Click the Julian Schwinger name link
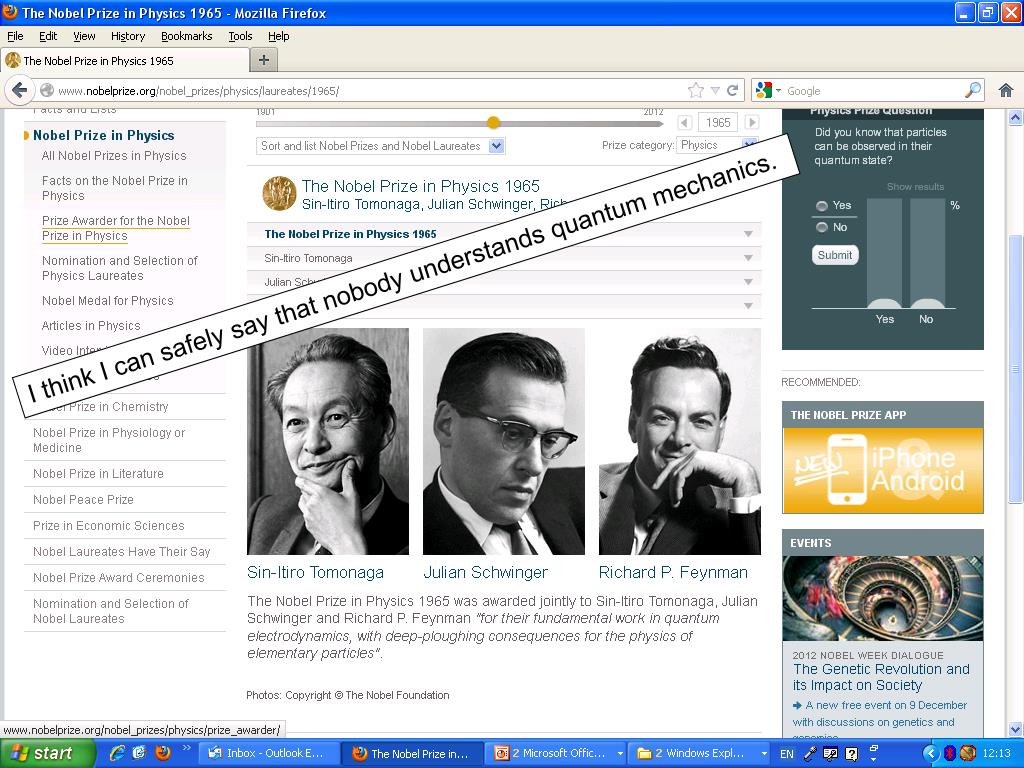Screen dimensions: 1024x768 (486, 572)
